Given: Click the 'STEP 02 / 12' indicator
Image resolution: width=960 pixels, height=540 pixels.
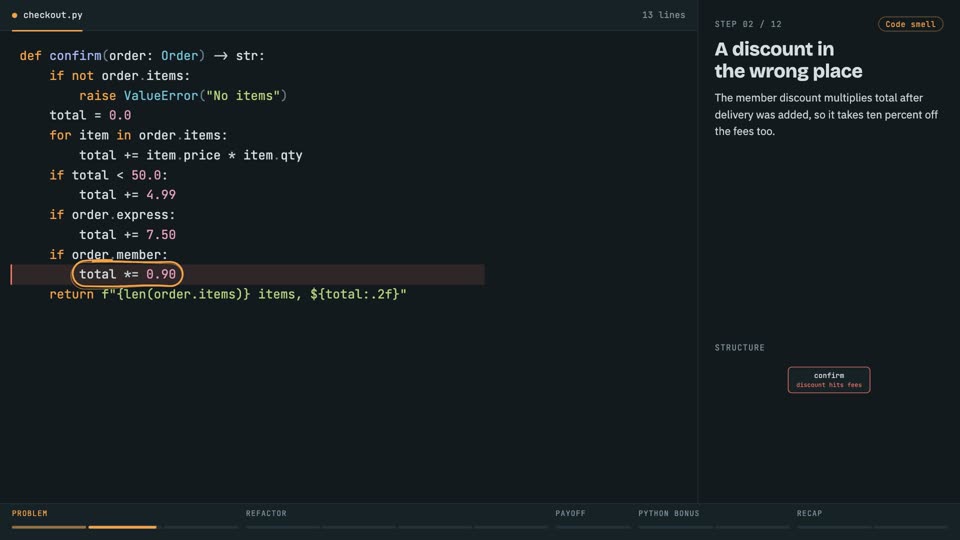Looking at the screenshot, I should [x=748, y=24].
